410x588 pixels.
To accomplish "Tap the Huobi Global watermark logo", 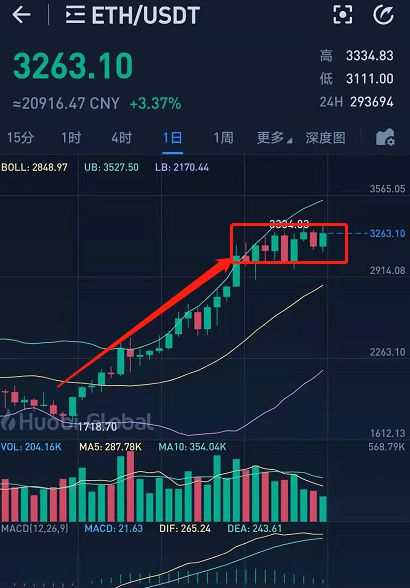I will coord(77,421).
